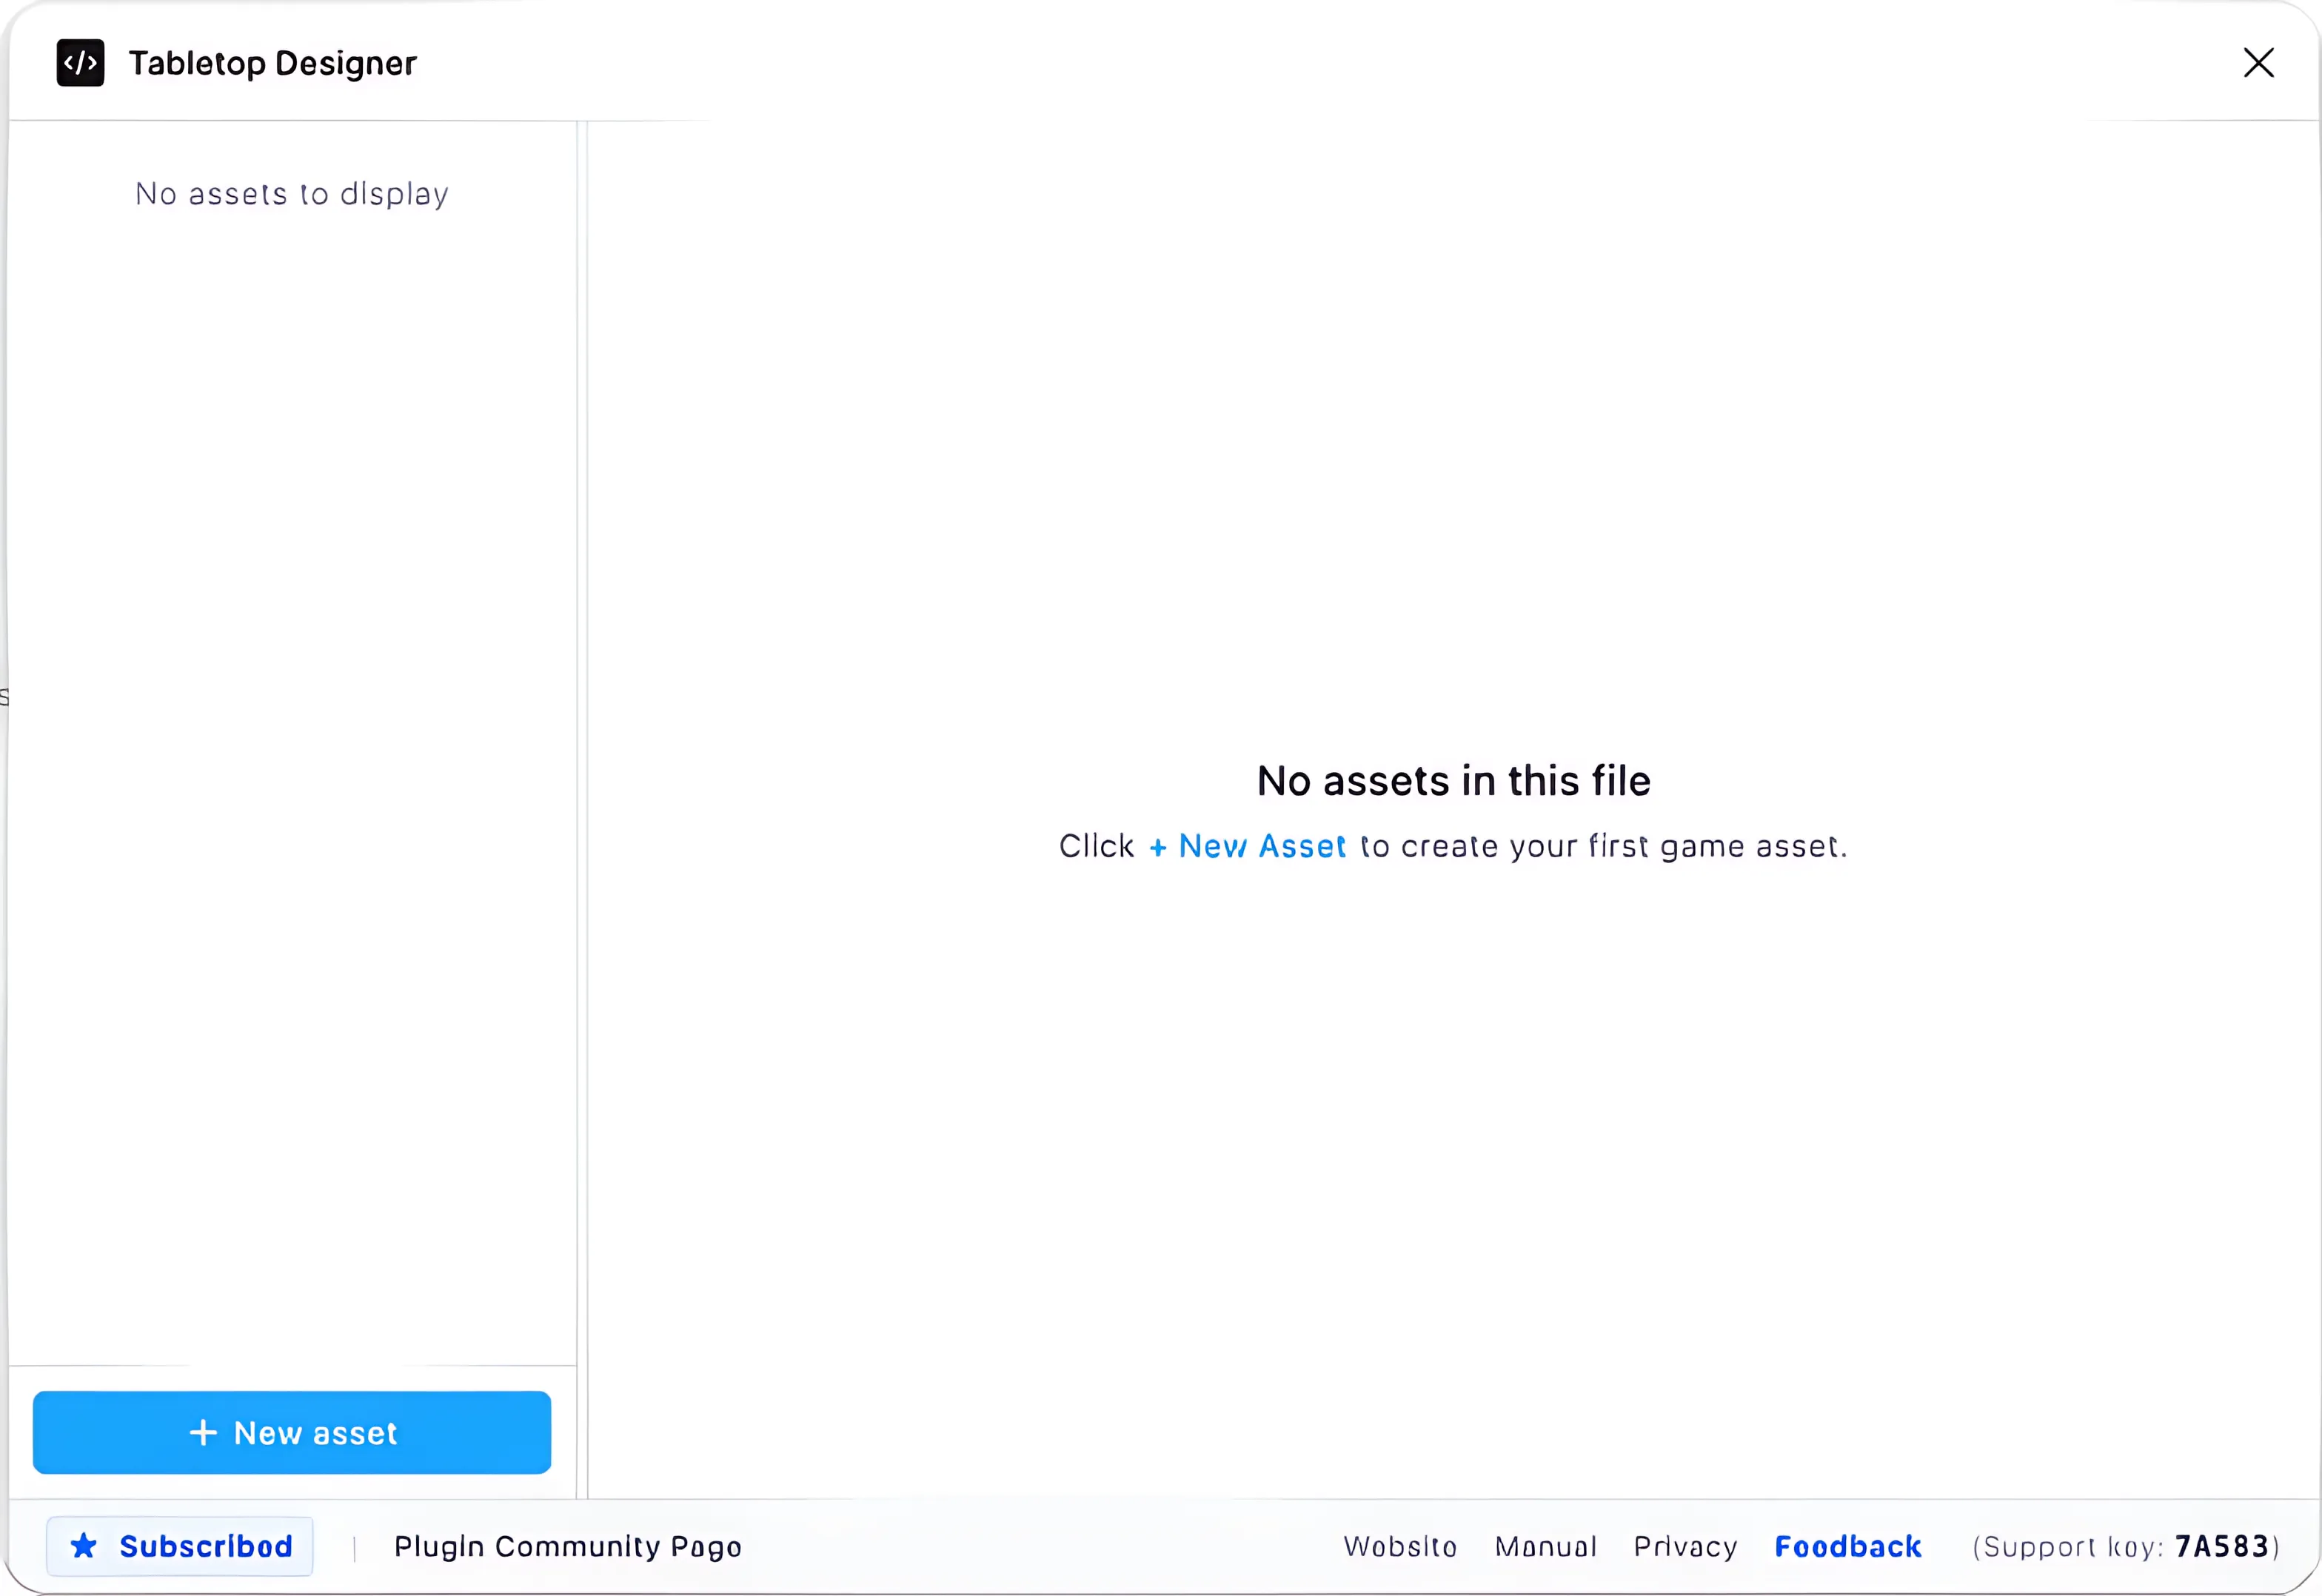Click the plus icon on New asset
2322x1596 pixels.
[x=203, y=1433]
